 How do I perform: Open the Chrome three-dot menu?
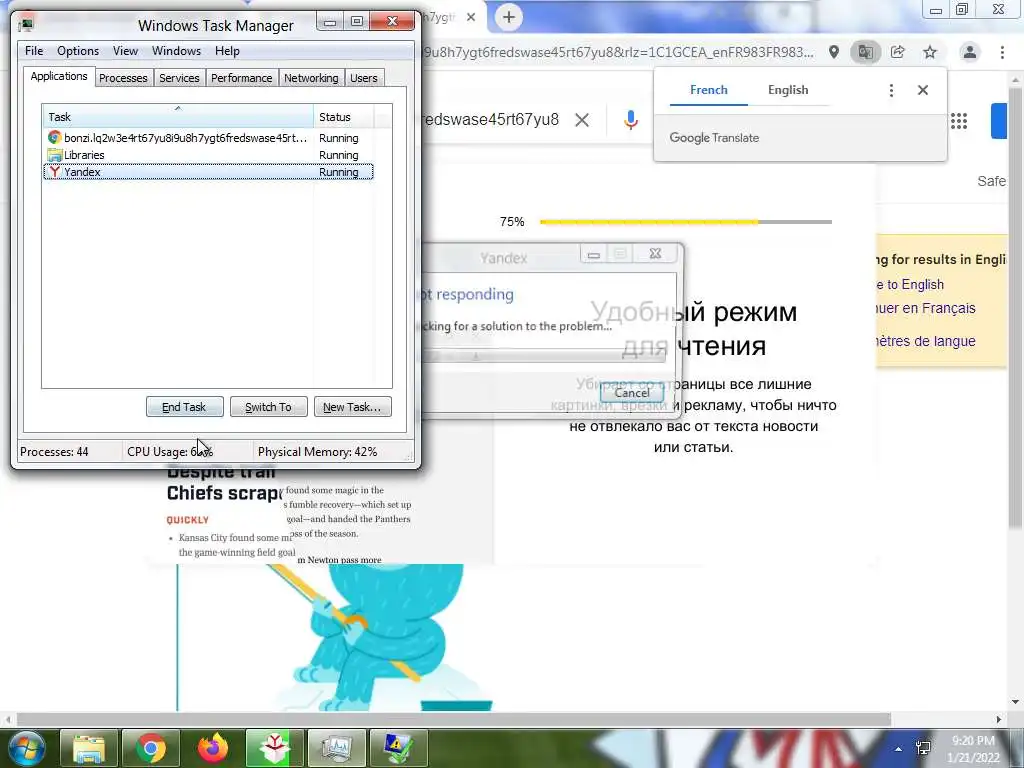click(x=1002, y=52)
